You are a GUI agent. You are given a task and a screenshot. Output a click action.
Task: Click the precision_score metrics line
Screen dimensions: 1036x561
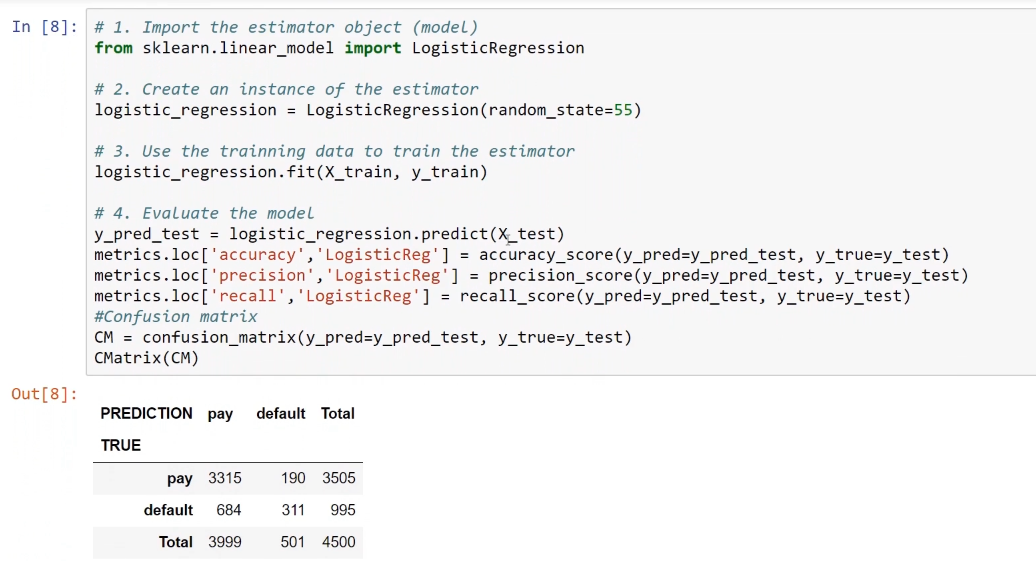[531, 275]
